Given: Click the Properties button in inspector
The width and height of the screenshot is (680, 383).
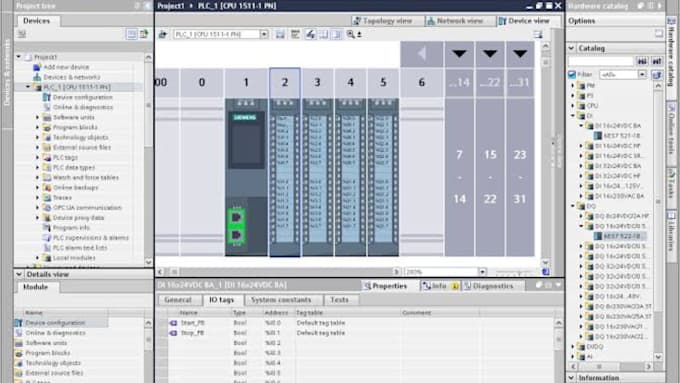Looking at the screenshot, I should tap(386, 286).
